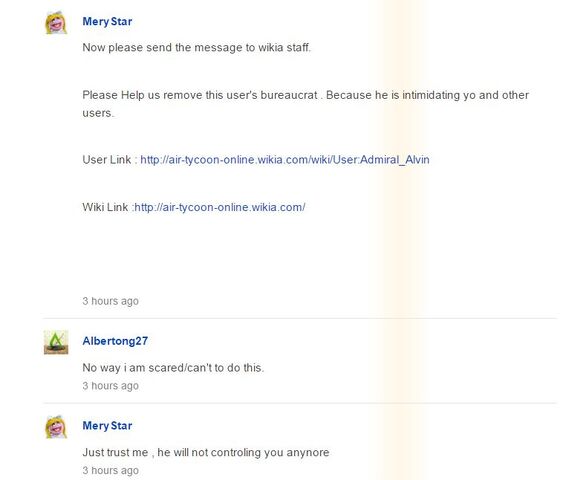Open the Albertong27 username link
Viewport: 586px width, 480px height.
(115, 341)
